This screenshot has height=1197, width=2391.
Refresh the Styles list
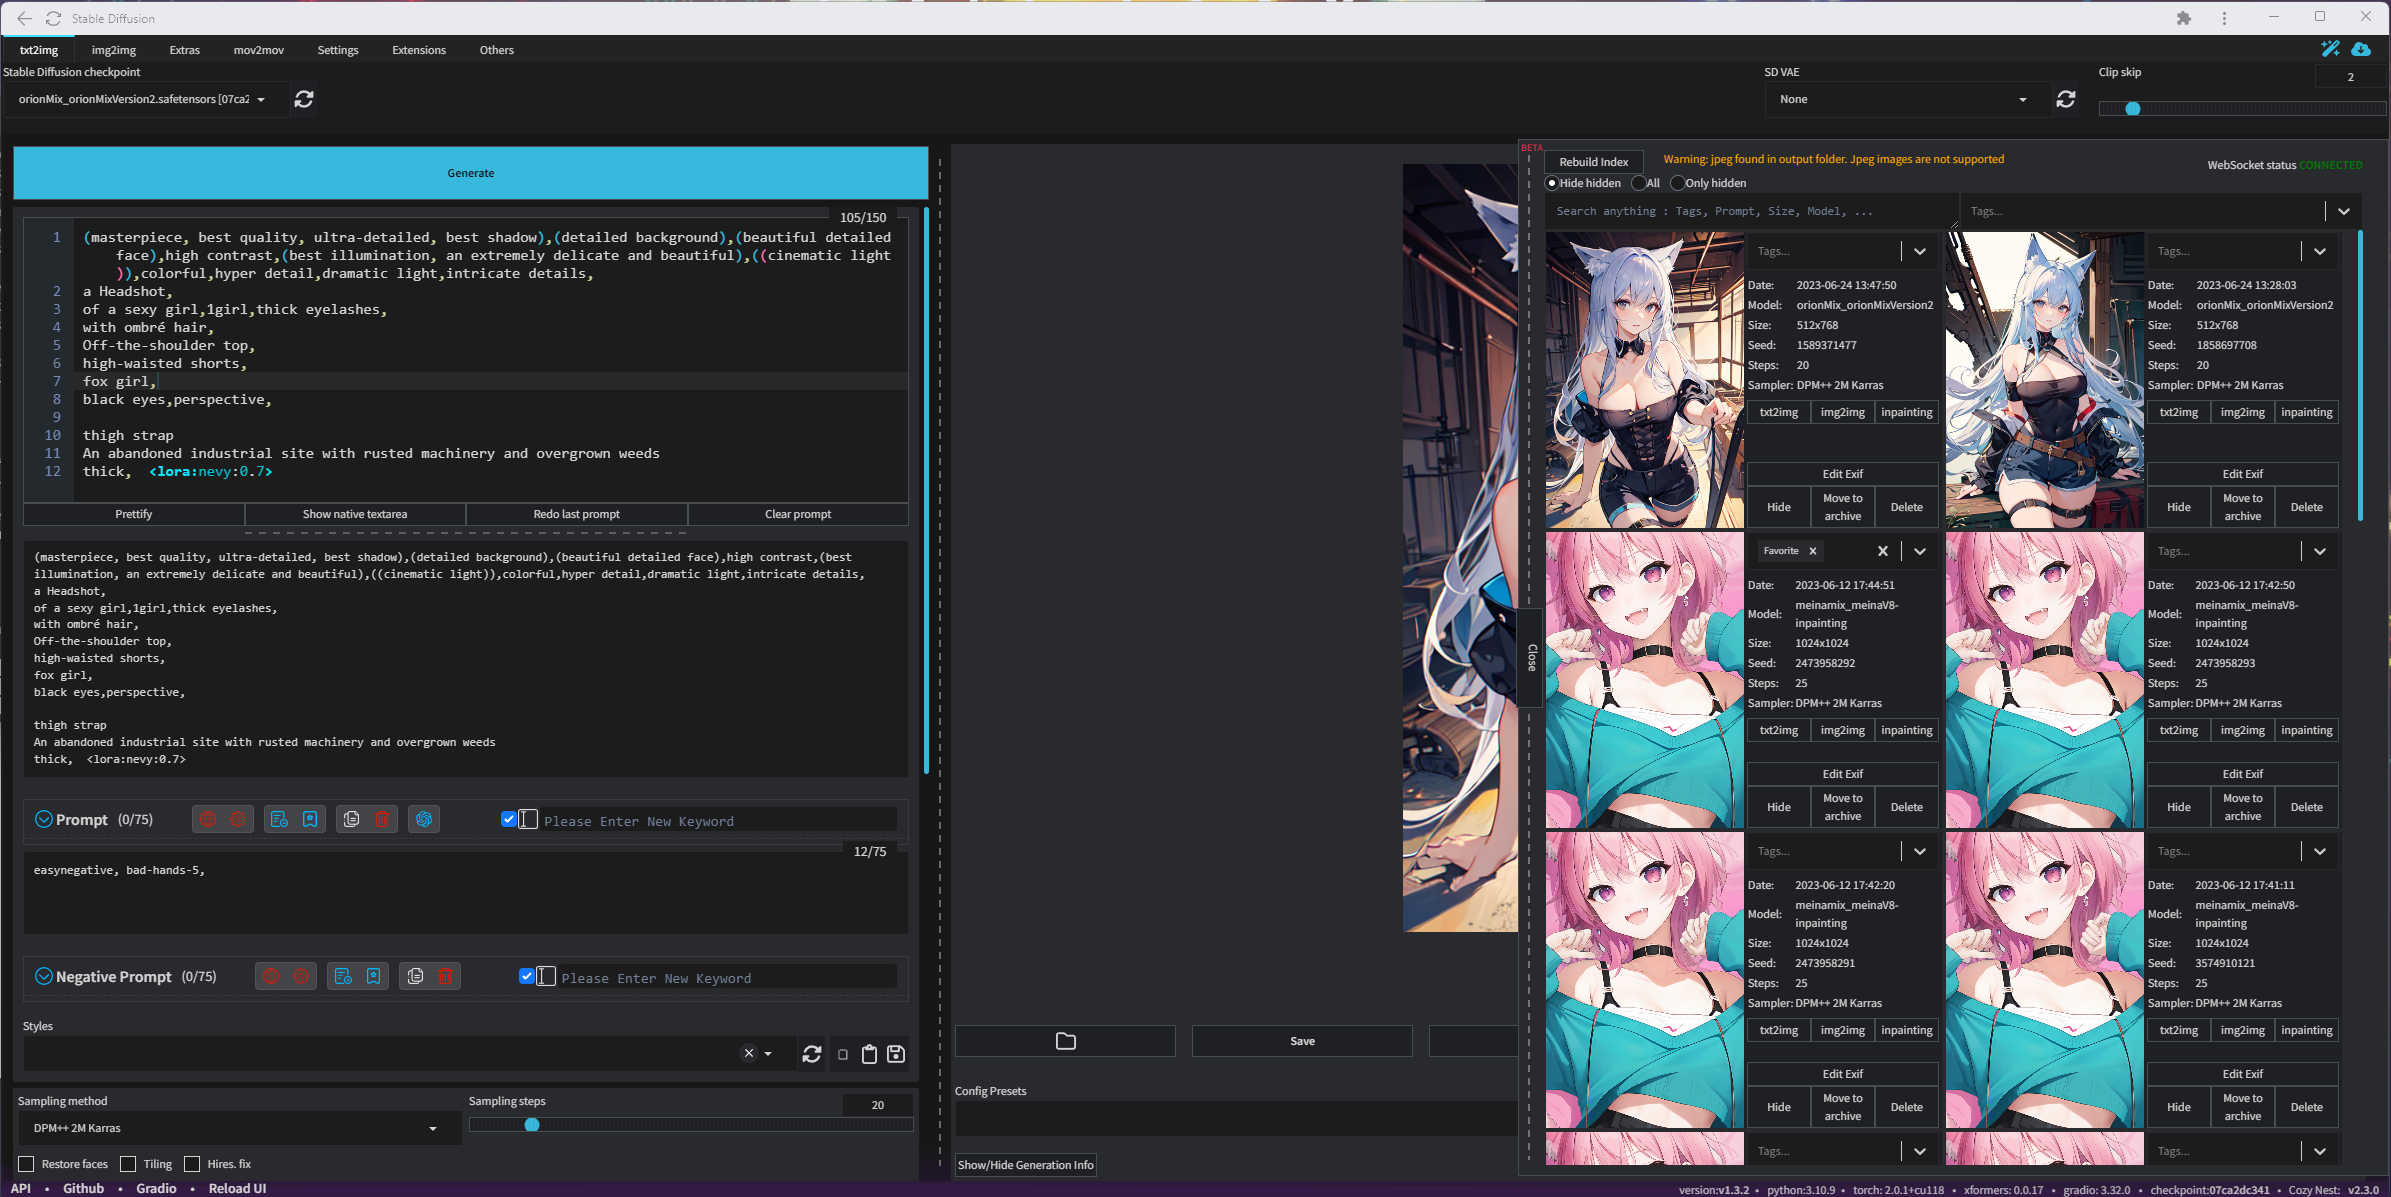[x=812, y=1054]
